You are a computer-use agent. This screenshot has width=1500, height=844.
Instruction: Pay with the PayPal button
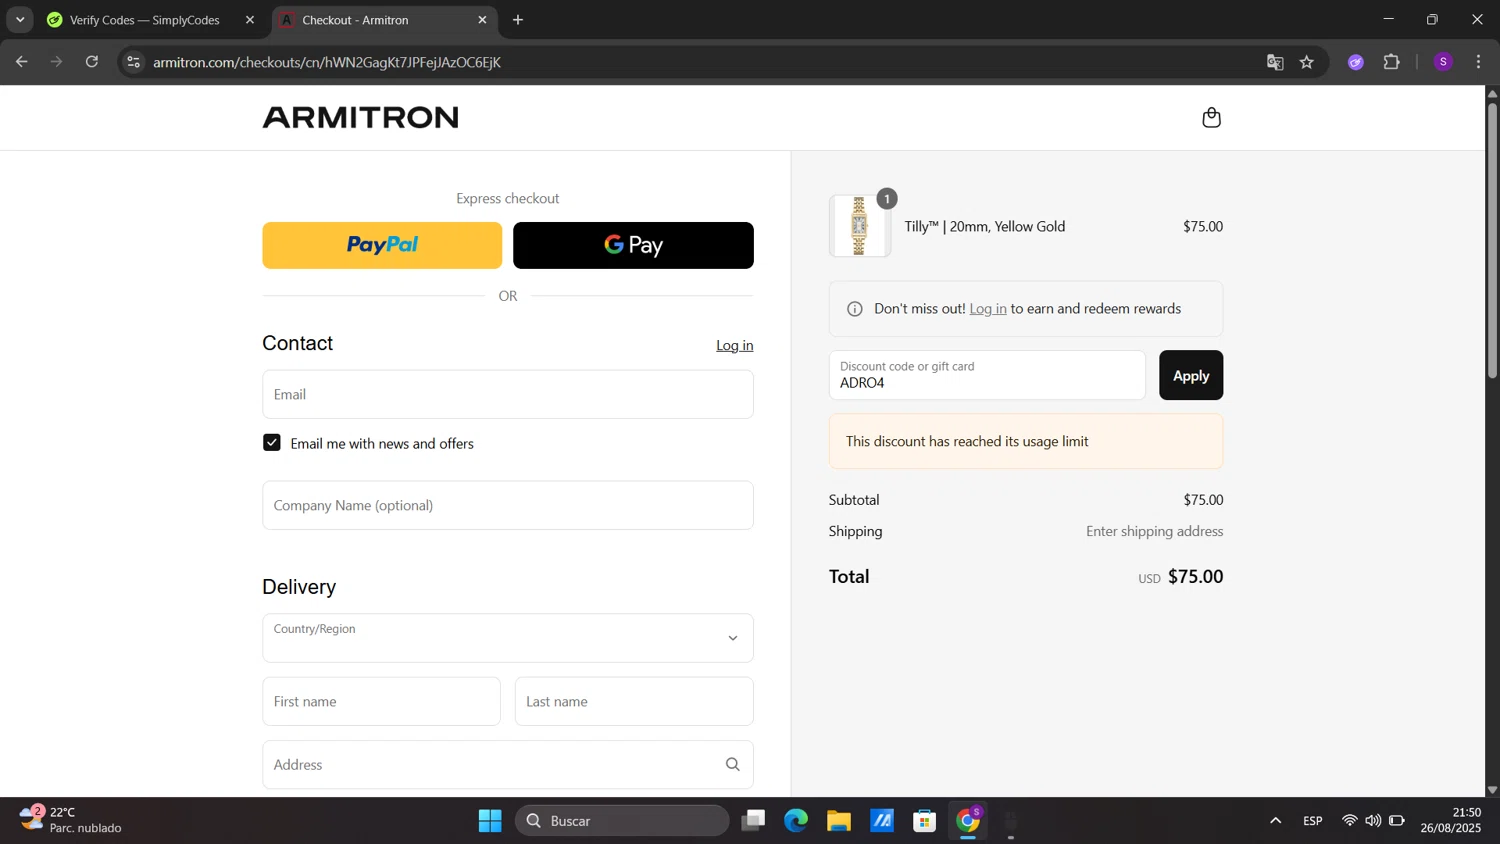coord(382,245)
